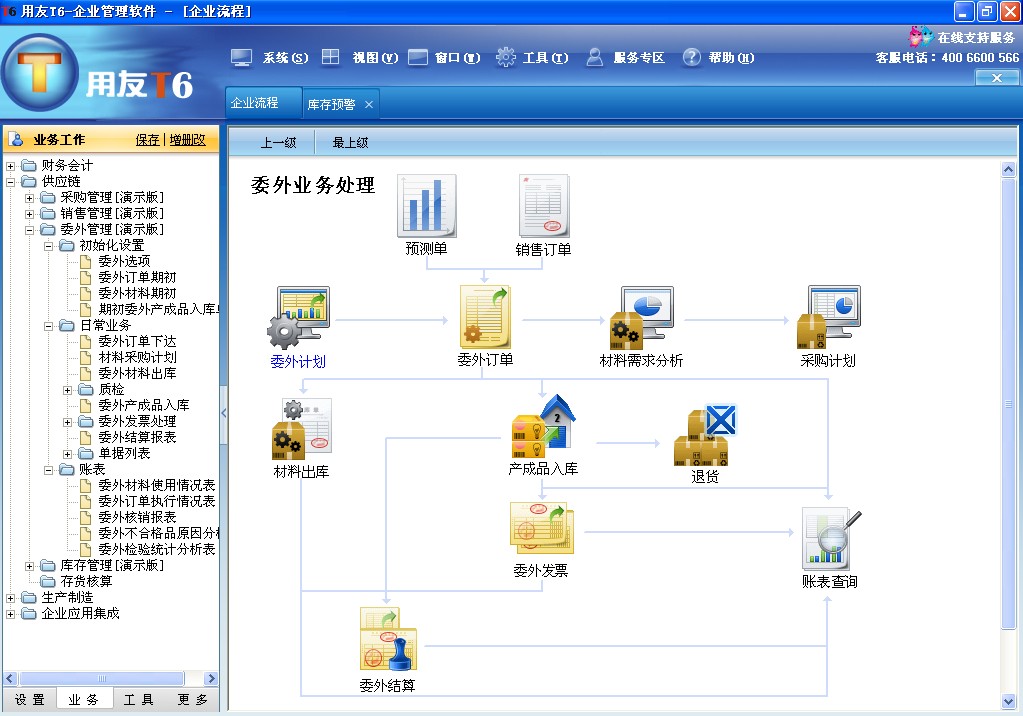Expand 库存管理[演示版] node

29,566
